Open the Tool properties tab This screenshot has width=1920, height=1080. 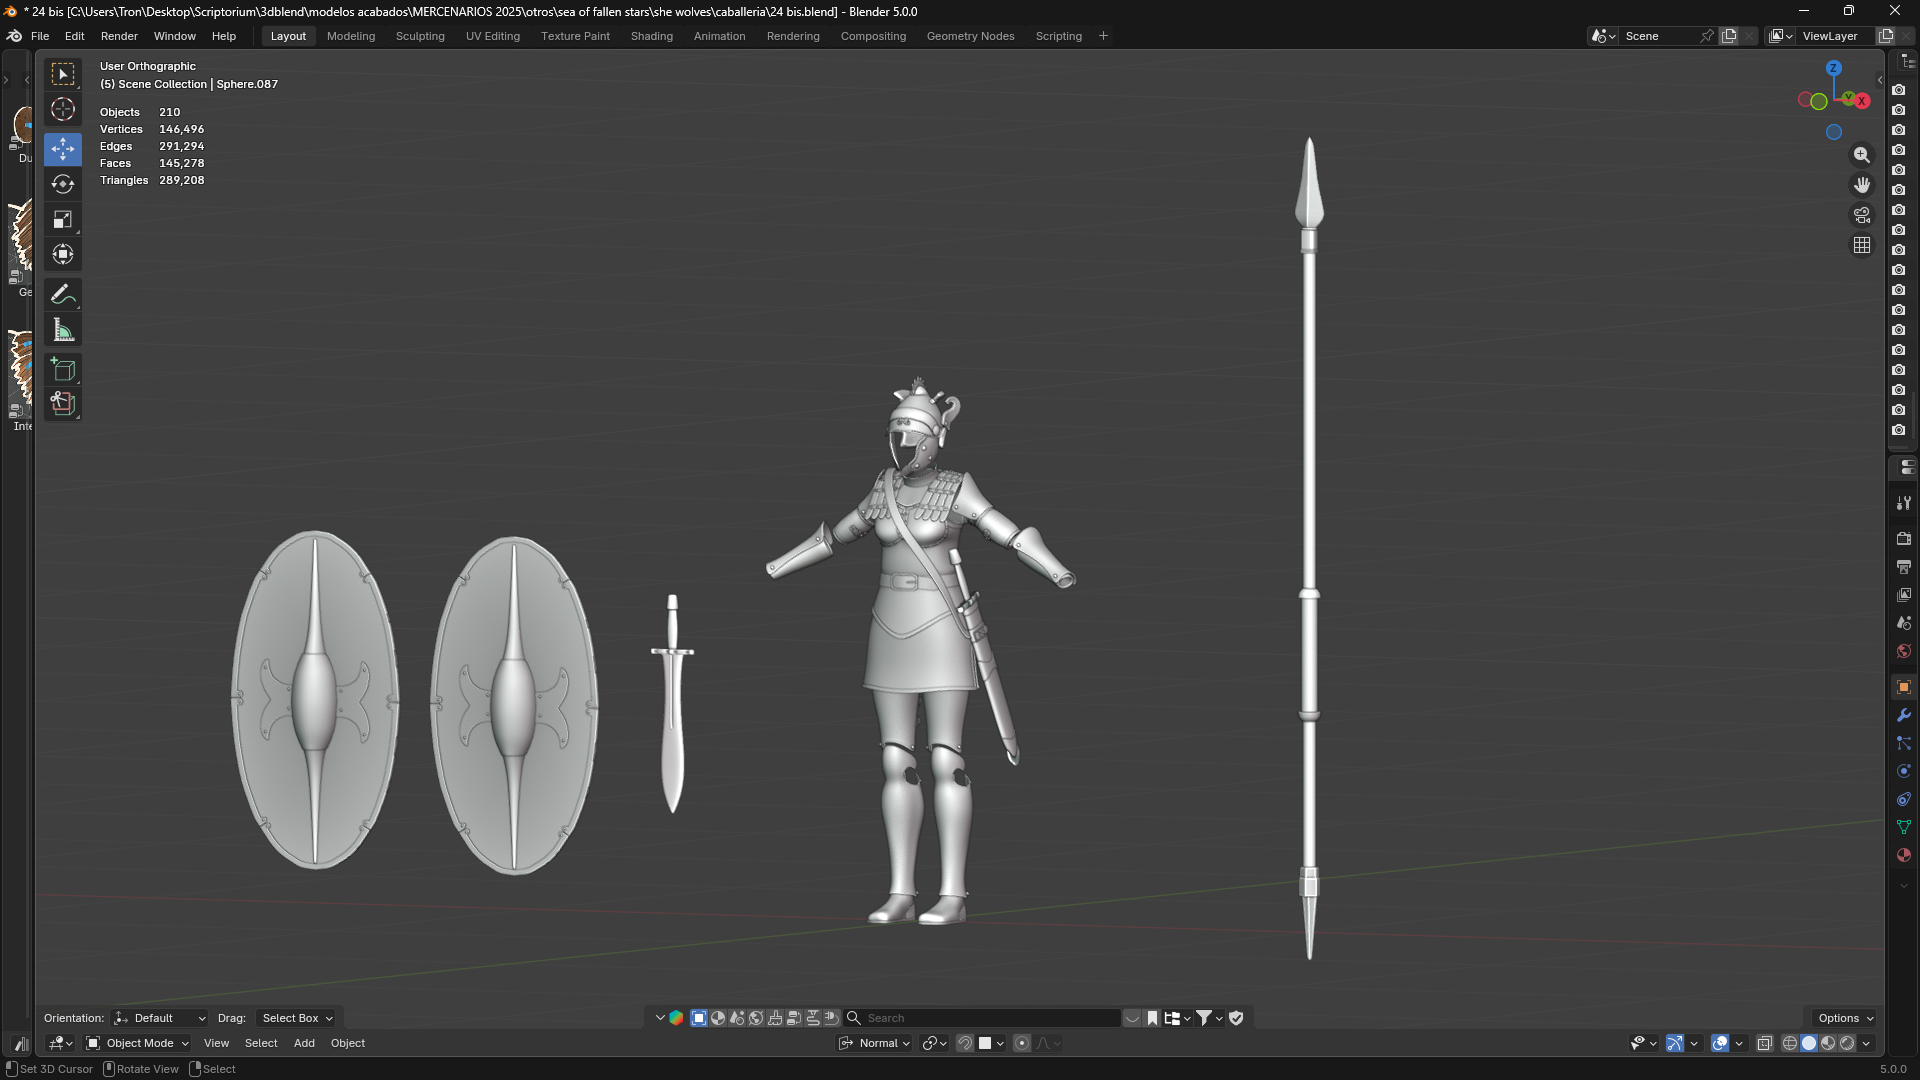point(1904,503)
